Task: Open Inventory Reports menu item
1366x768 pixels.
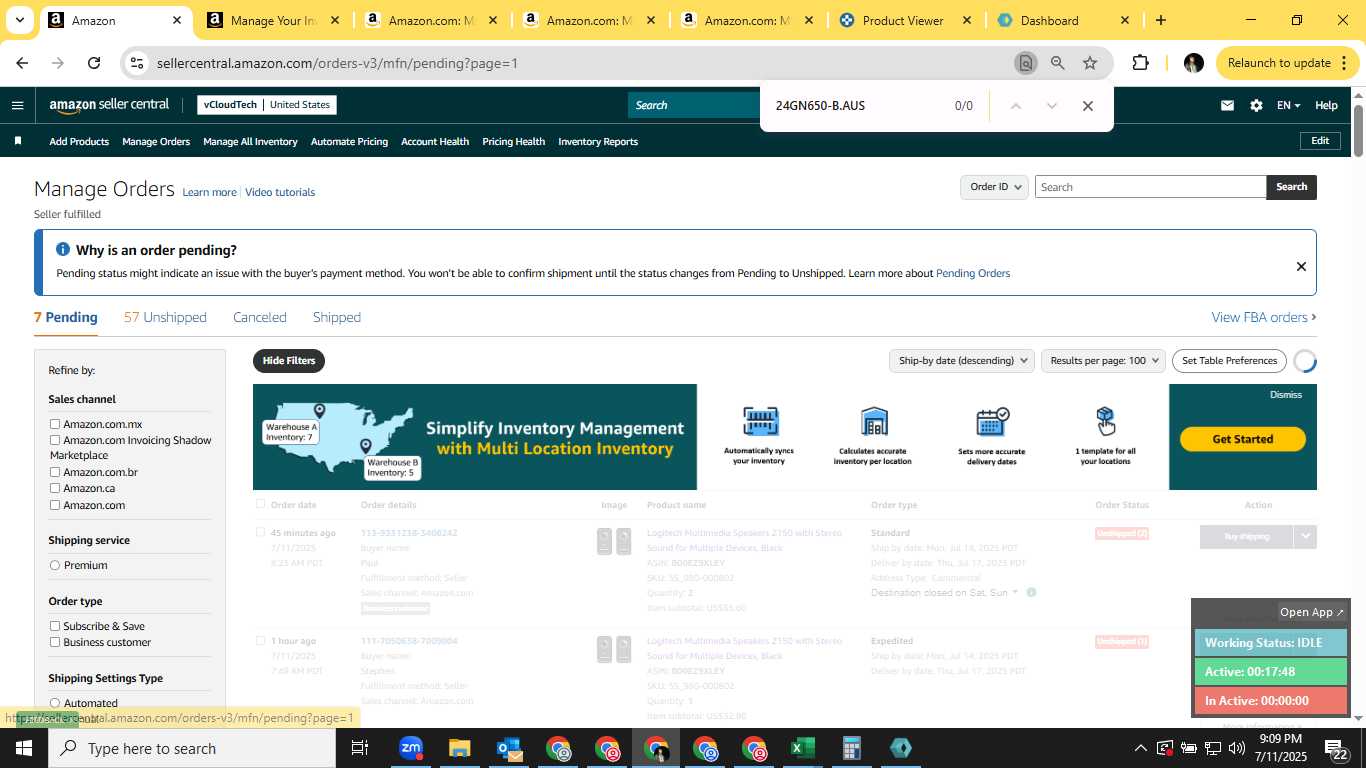Action: [598, 141]
